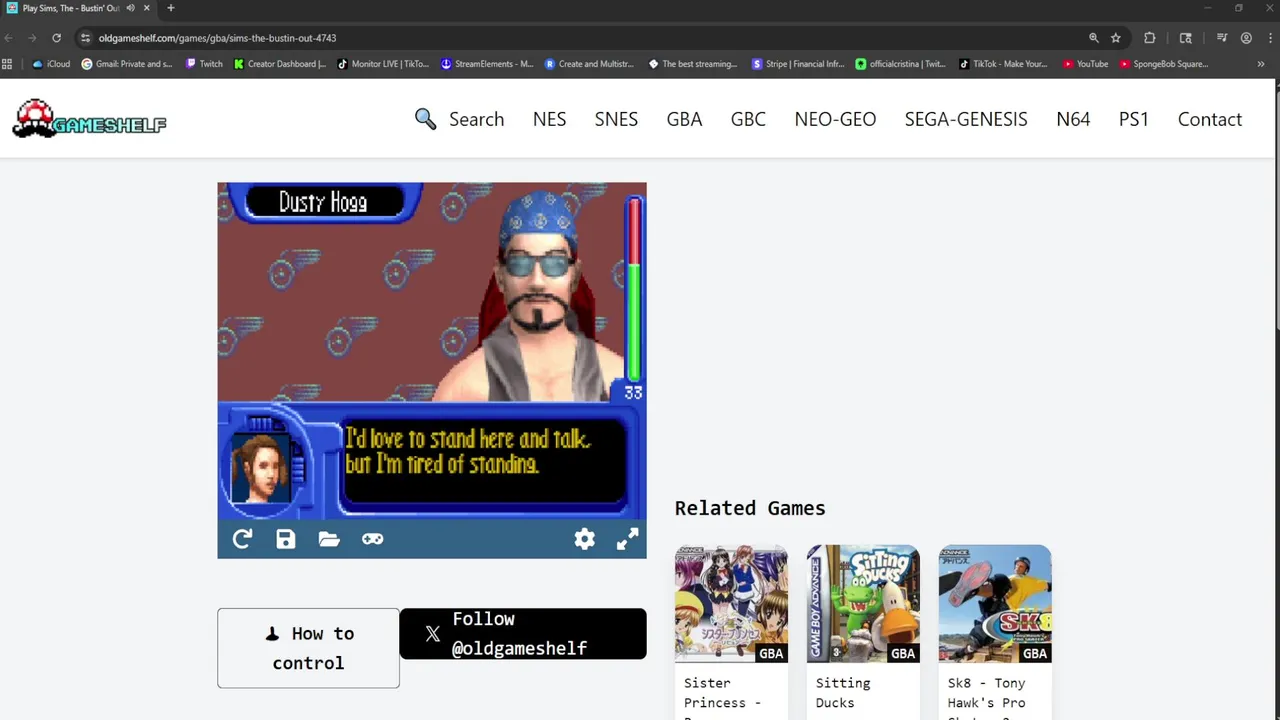
Task: Click the page vertical scrollbar
Action: 1276,210
